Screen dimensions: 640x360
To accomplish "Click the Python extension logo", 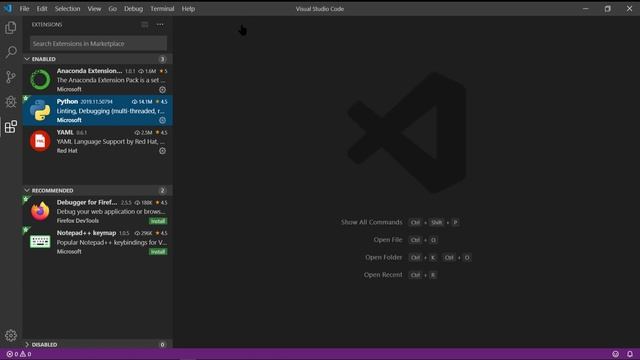I will pyautogui.click(x=40, y=110).
